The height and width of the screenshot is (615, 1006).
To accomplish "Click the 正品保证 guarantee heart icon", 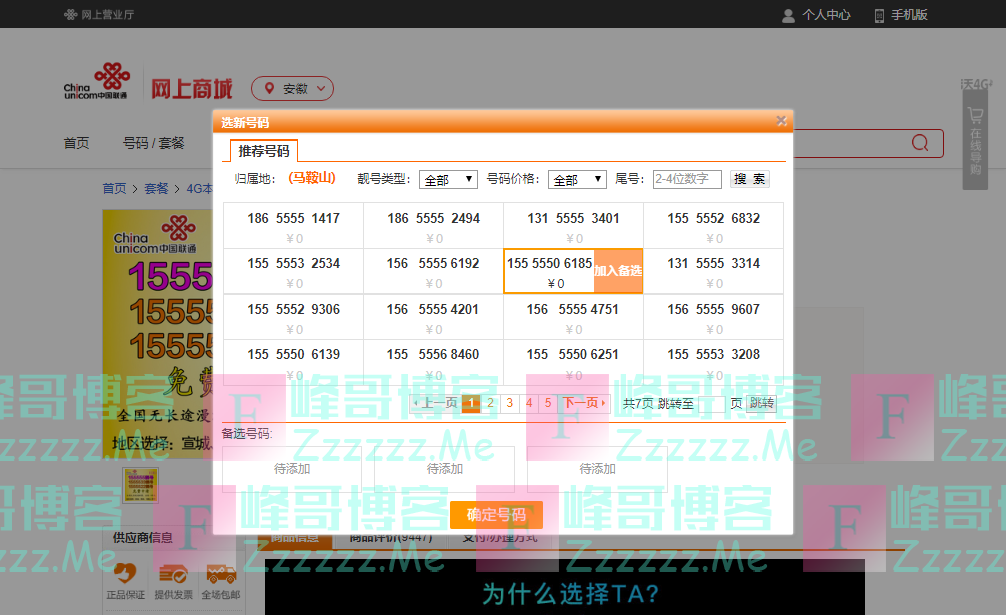I will coord(124,575).
